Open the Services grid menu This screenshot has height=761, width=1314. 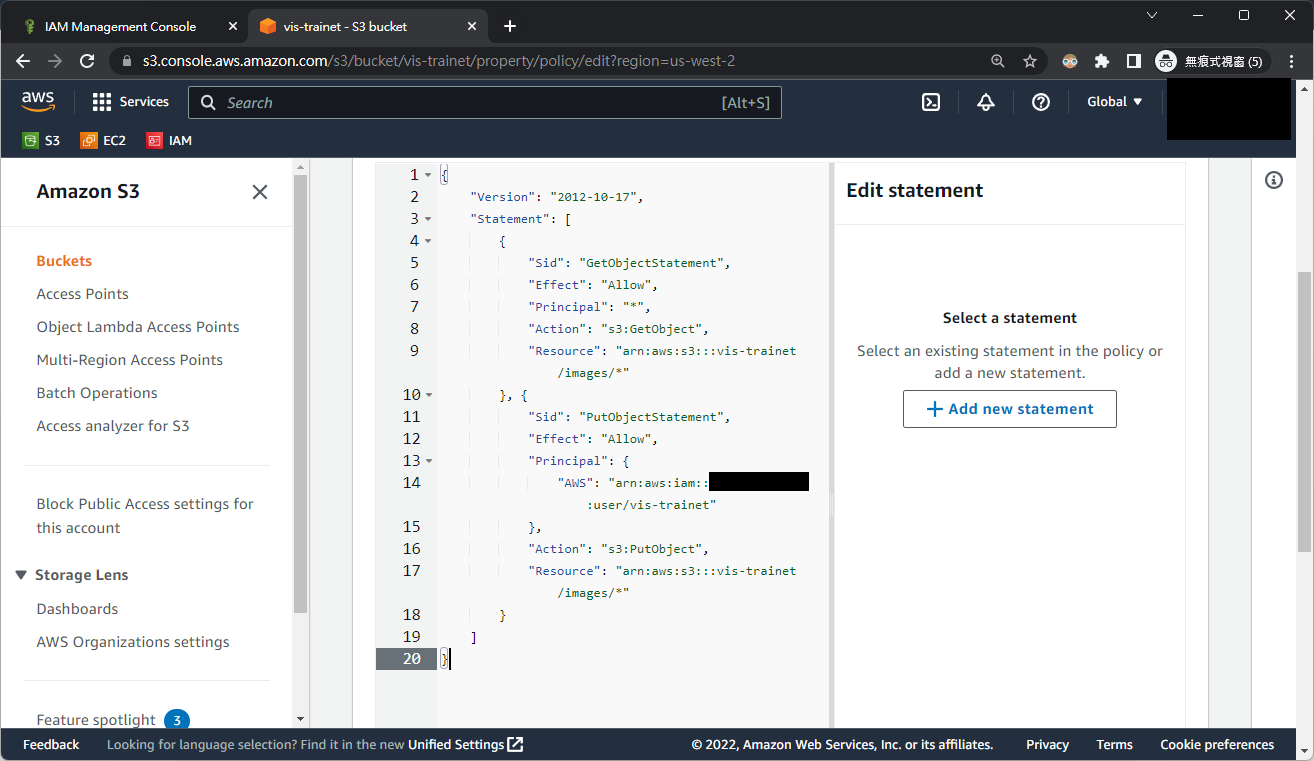(x=131, y=102)
